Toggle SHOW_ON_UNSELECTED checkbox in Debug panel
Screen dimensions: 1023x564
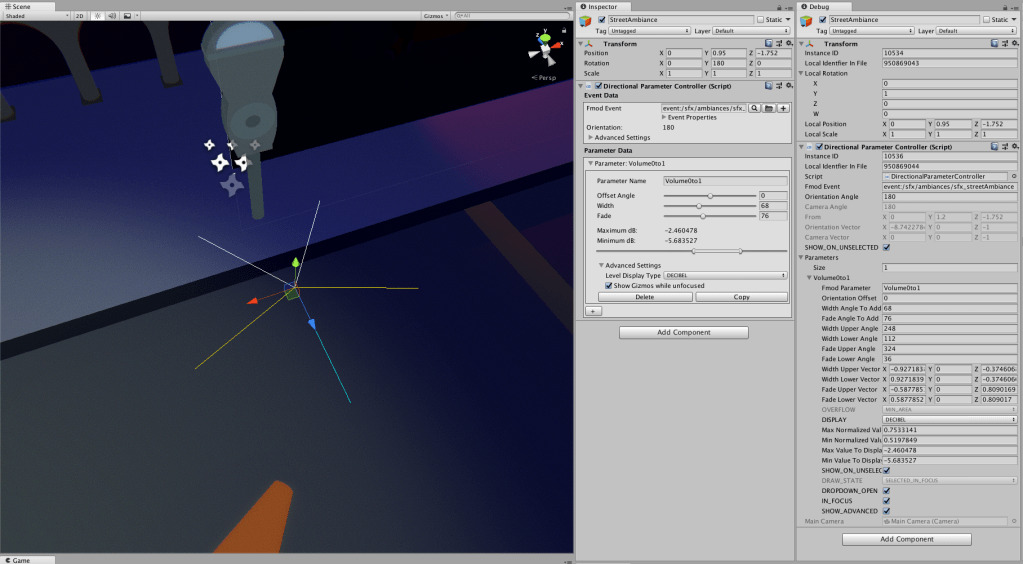(886, 247)
